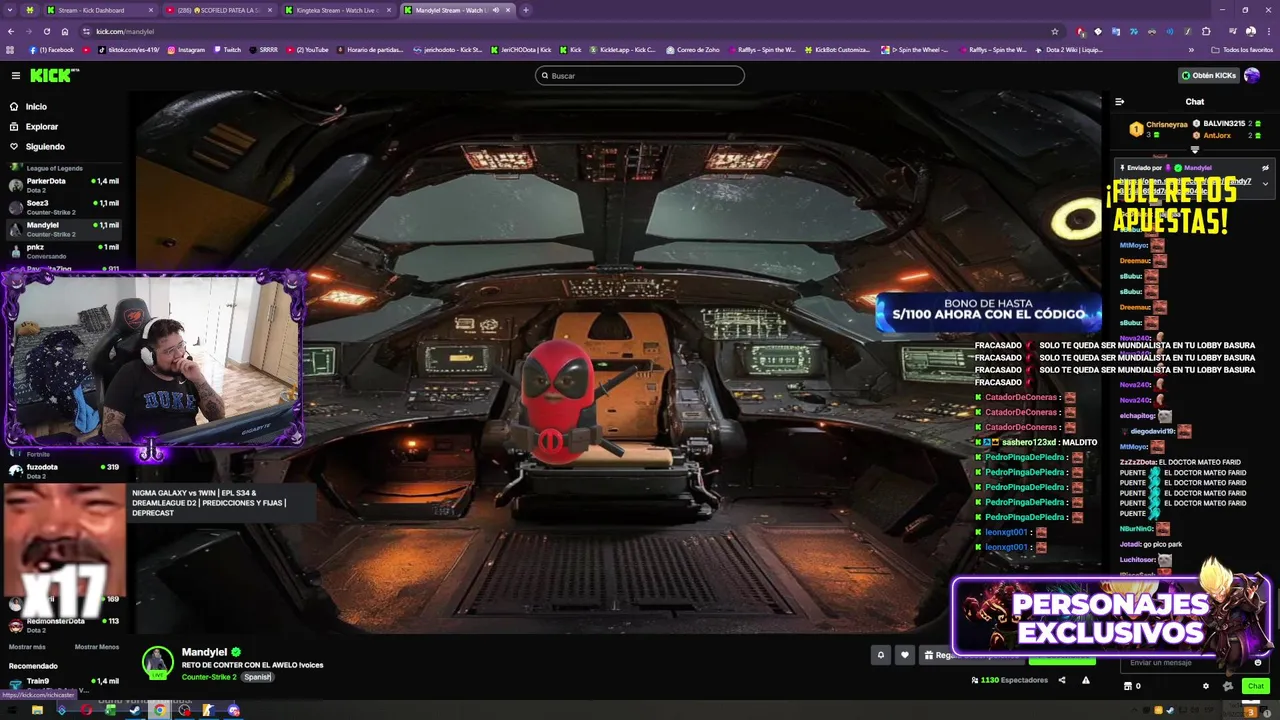The height and width of the screenshot is (720, 1280).
Task: Open the Chrome extensions puzzle icon
Action: [1206, 31]
